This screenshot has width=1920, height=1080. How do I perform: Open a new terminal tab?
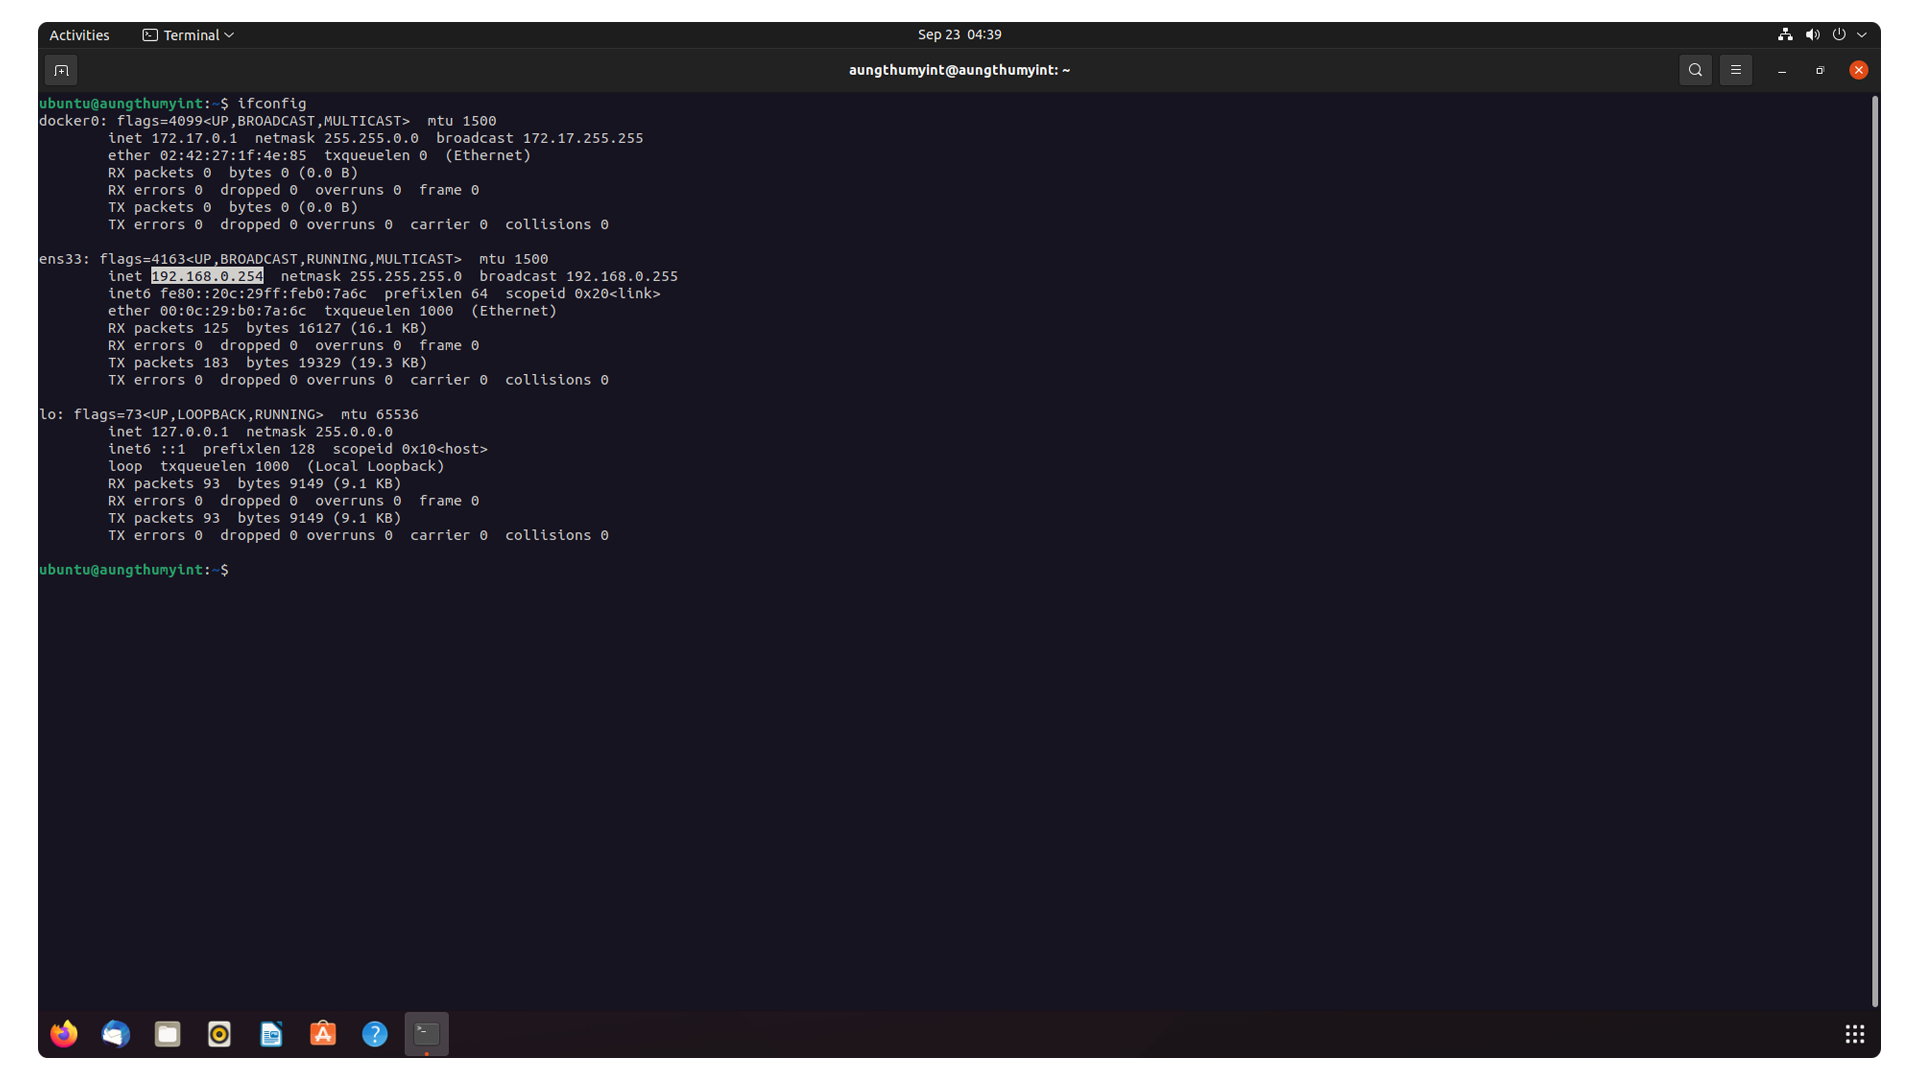click(61, 70)
